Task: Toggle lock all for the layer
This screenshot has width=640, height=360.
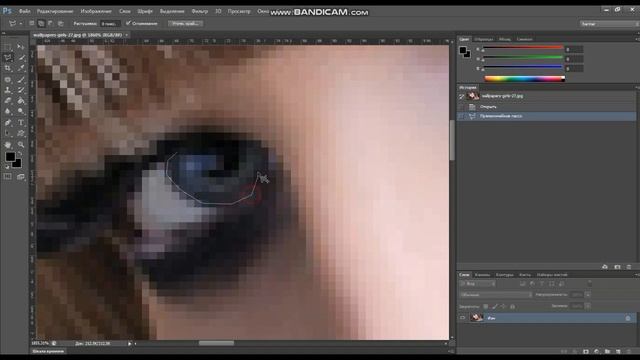Action: [x=513, y=306]
